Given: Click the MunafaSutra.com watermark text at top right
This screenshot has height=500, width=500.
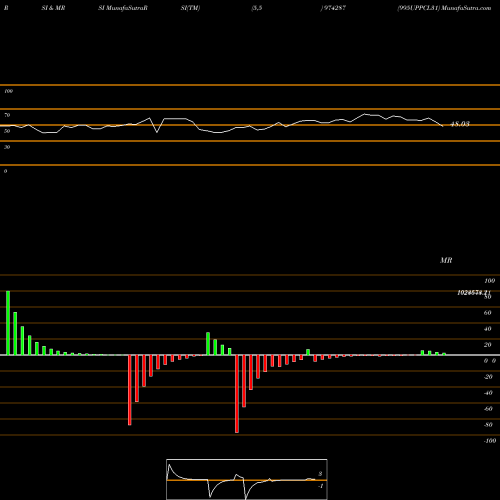Looking at the screenshot, I should click(x=466, y=8).
